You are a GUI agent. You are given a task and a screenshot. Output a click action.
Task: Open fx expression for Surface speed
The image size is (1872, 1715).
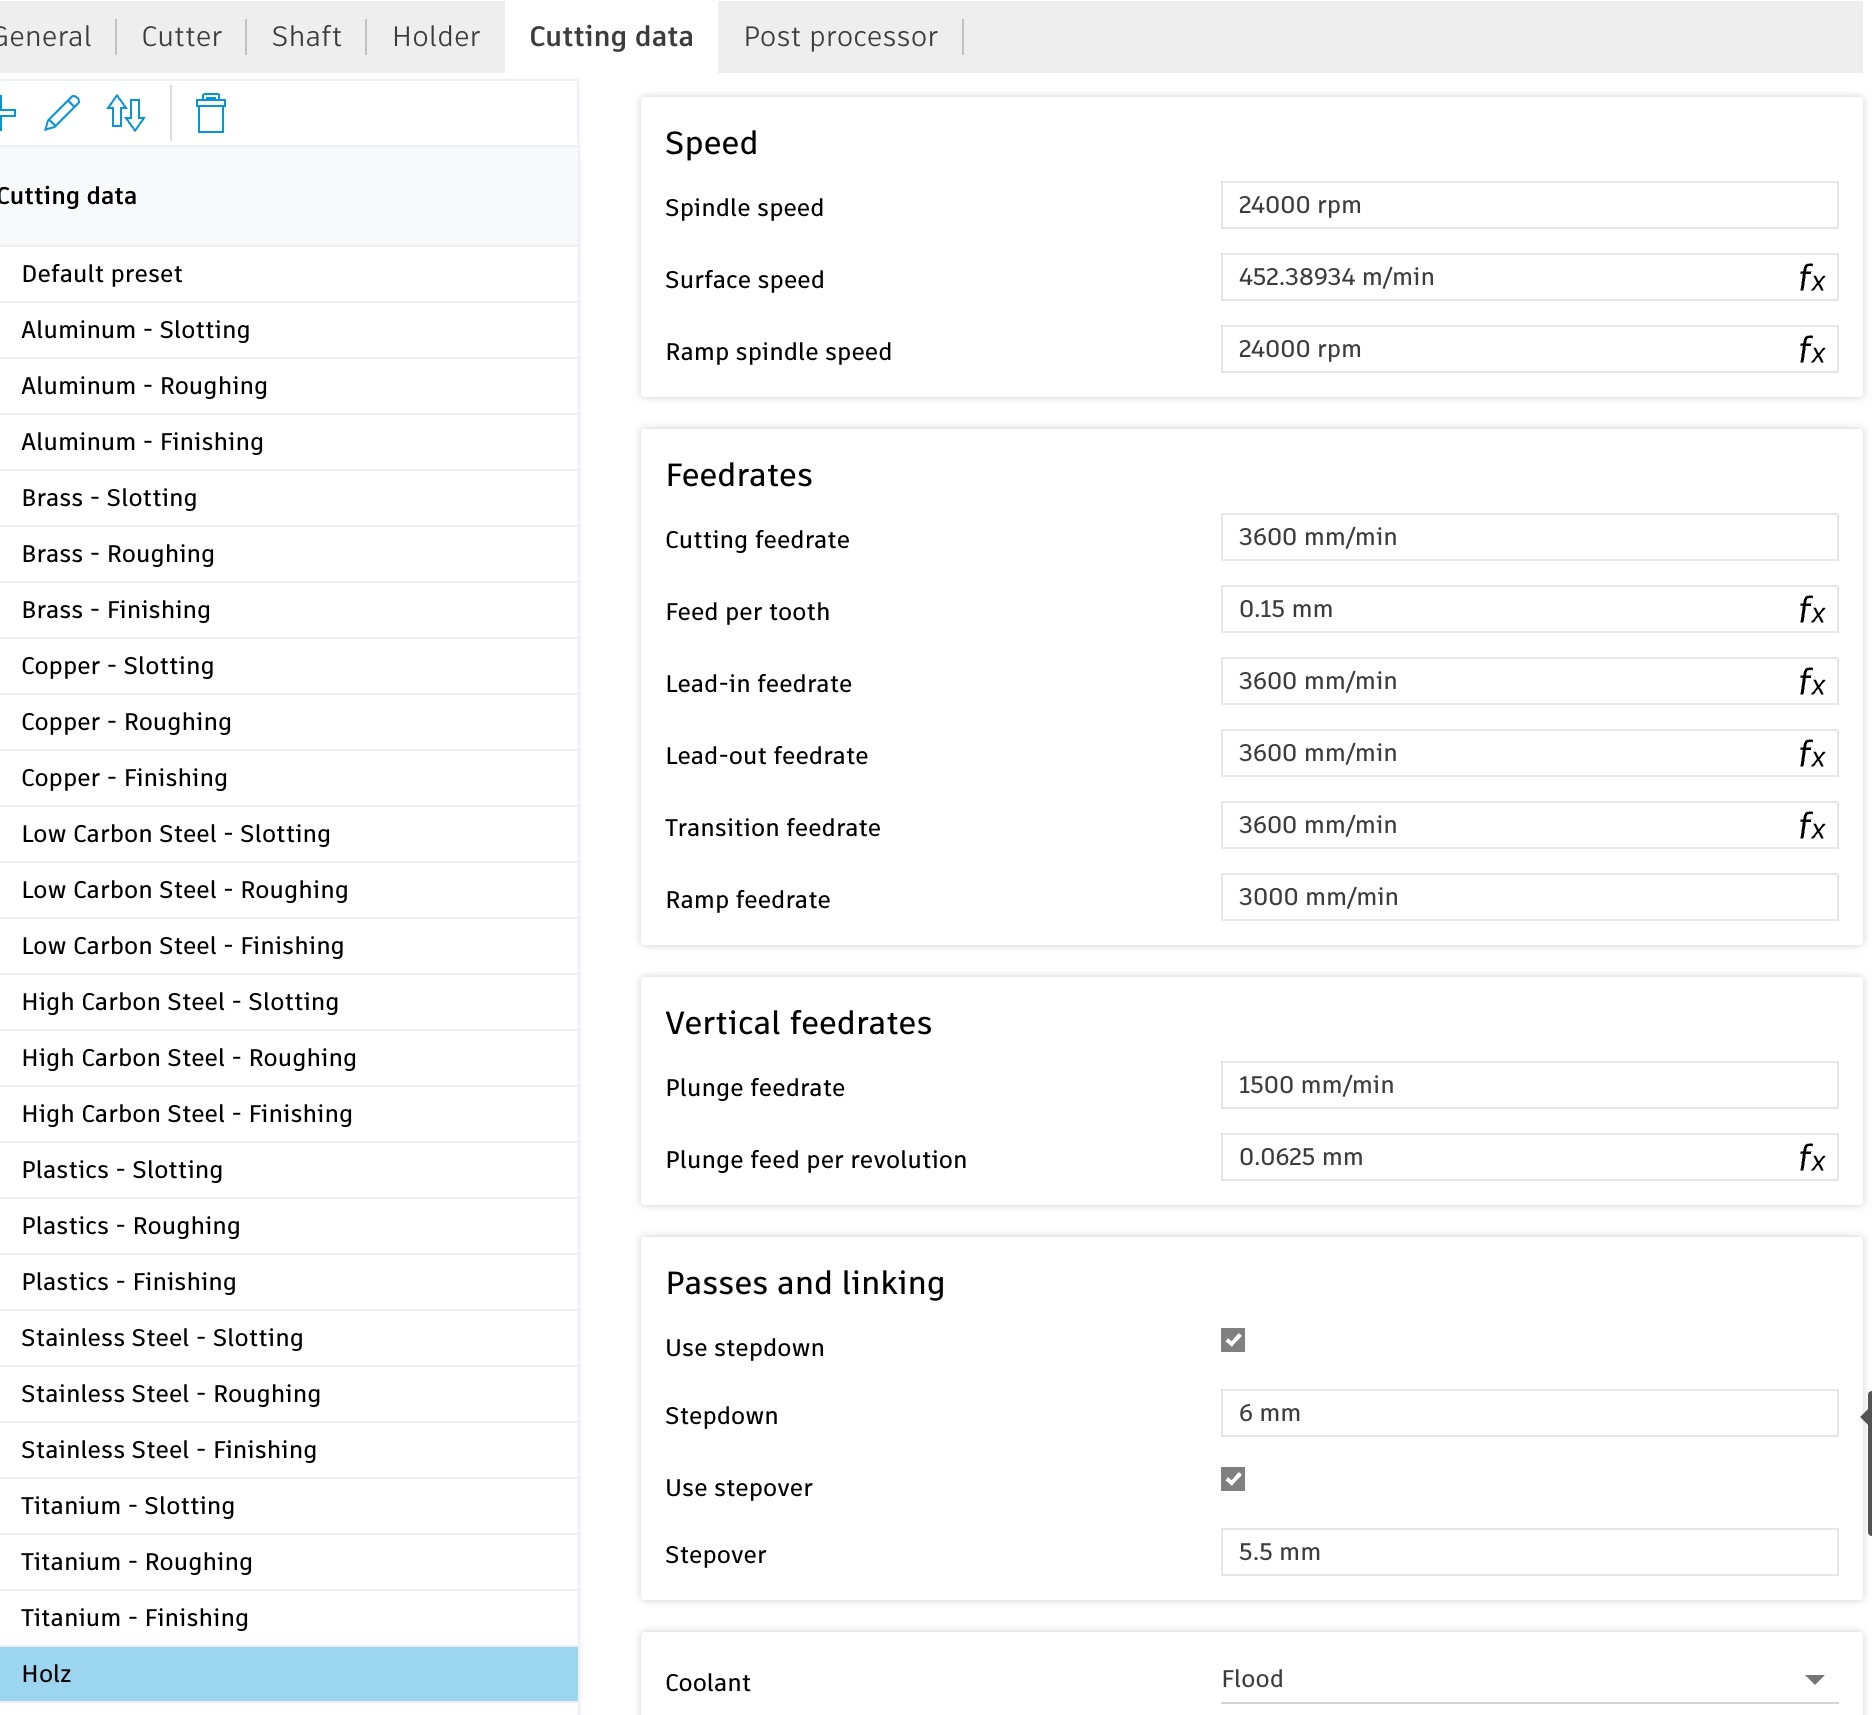[1811, 277]
